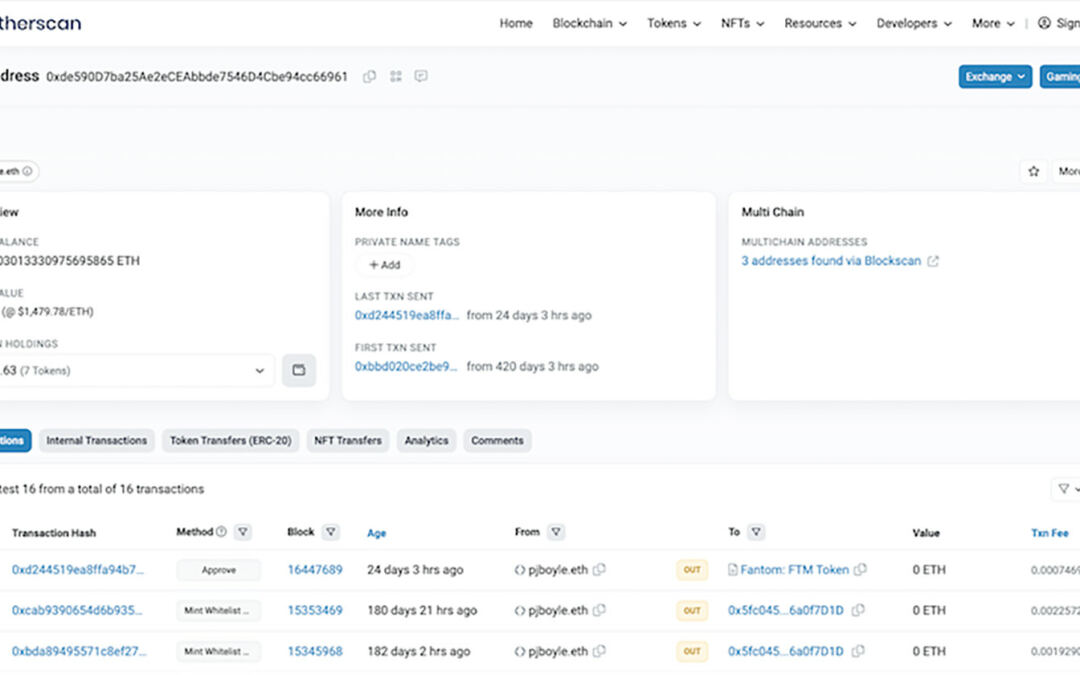Viewport: 1080px width, 675px height.
Task: Switch to the Token Transfers (ERC-20) tab
Action: tap(230, 440)
